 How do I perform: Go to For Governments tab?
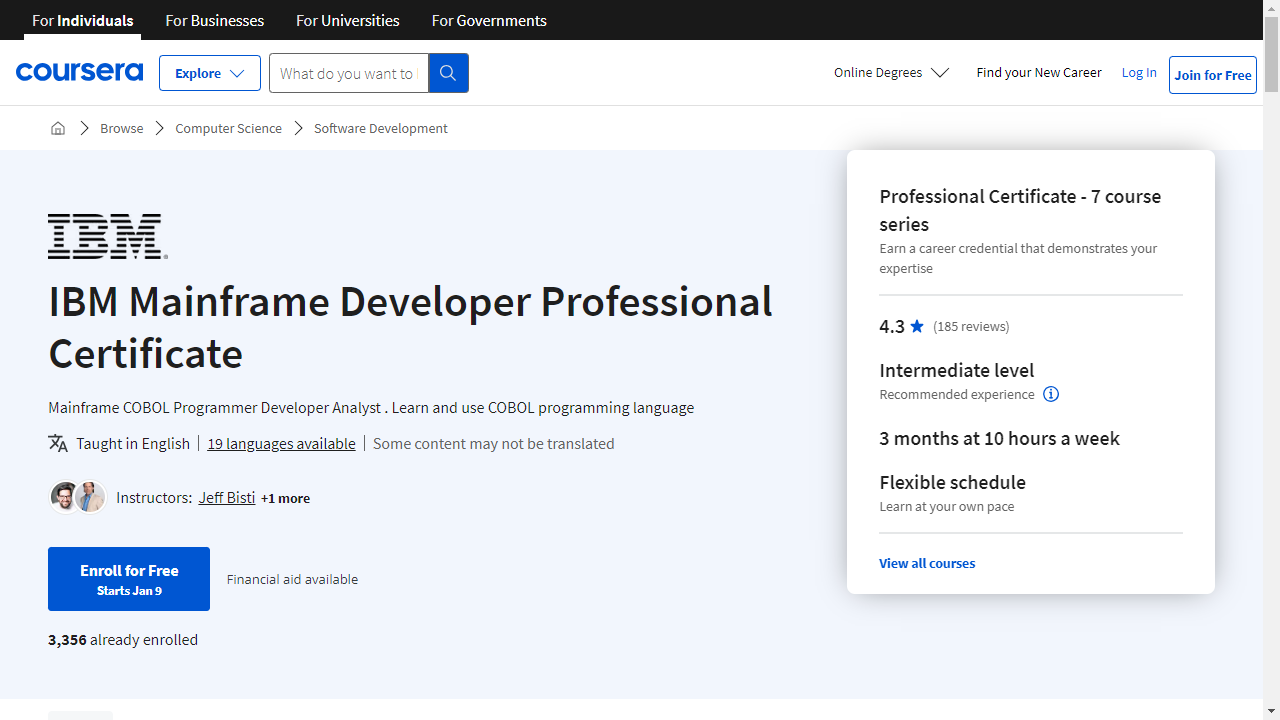tap(489, 20)
